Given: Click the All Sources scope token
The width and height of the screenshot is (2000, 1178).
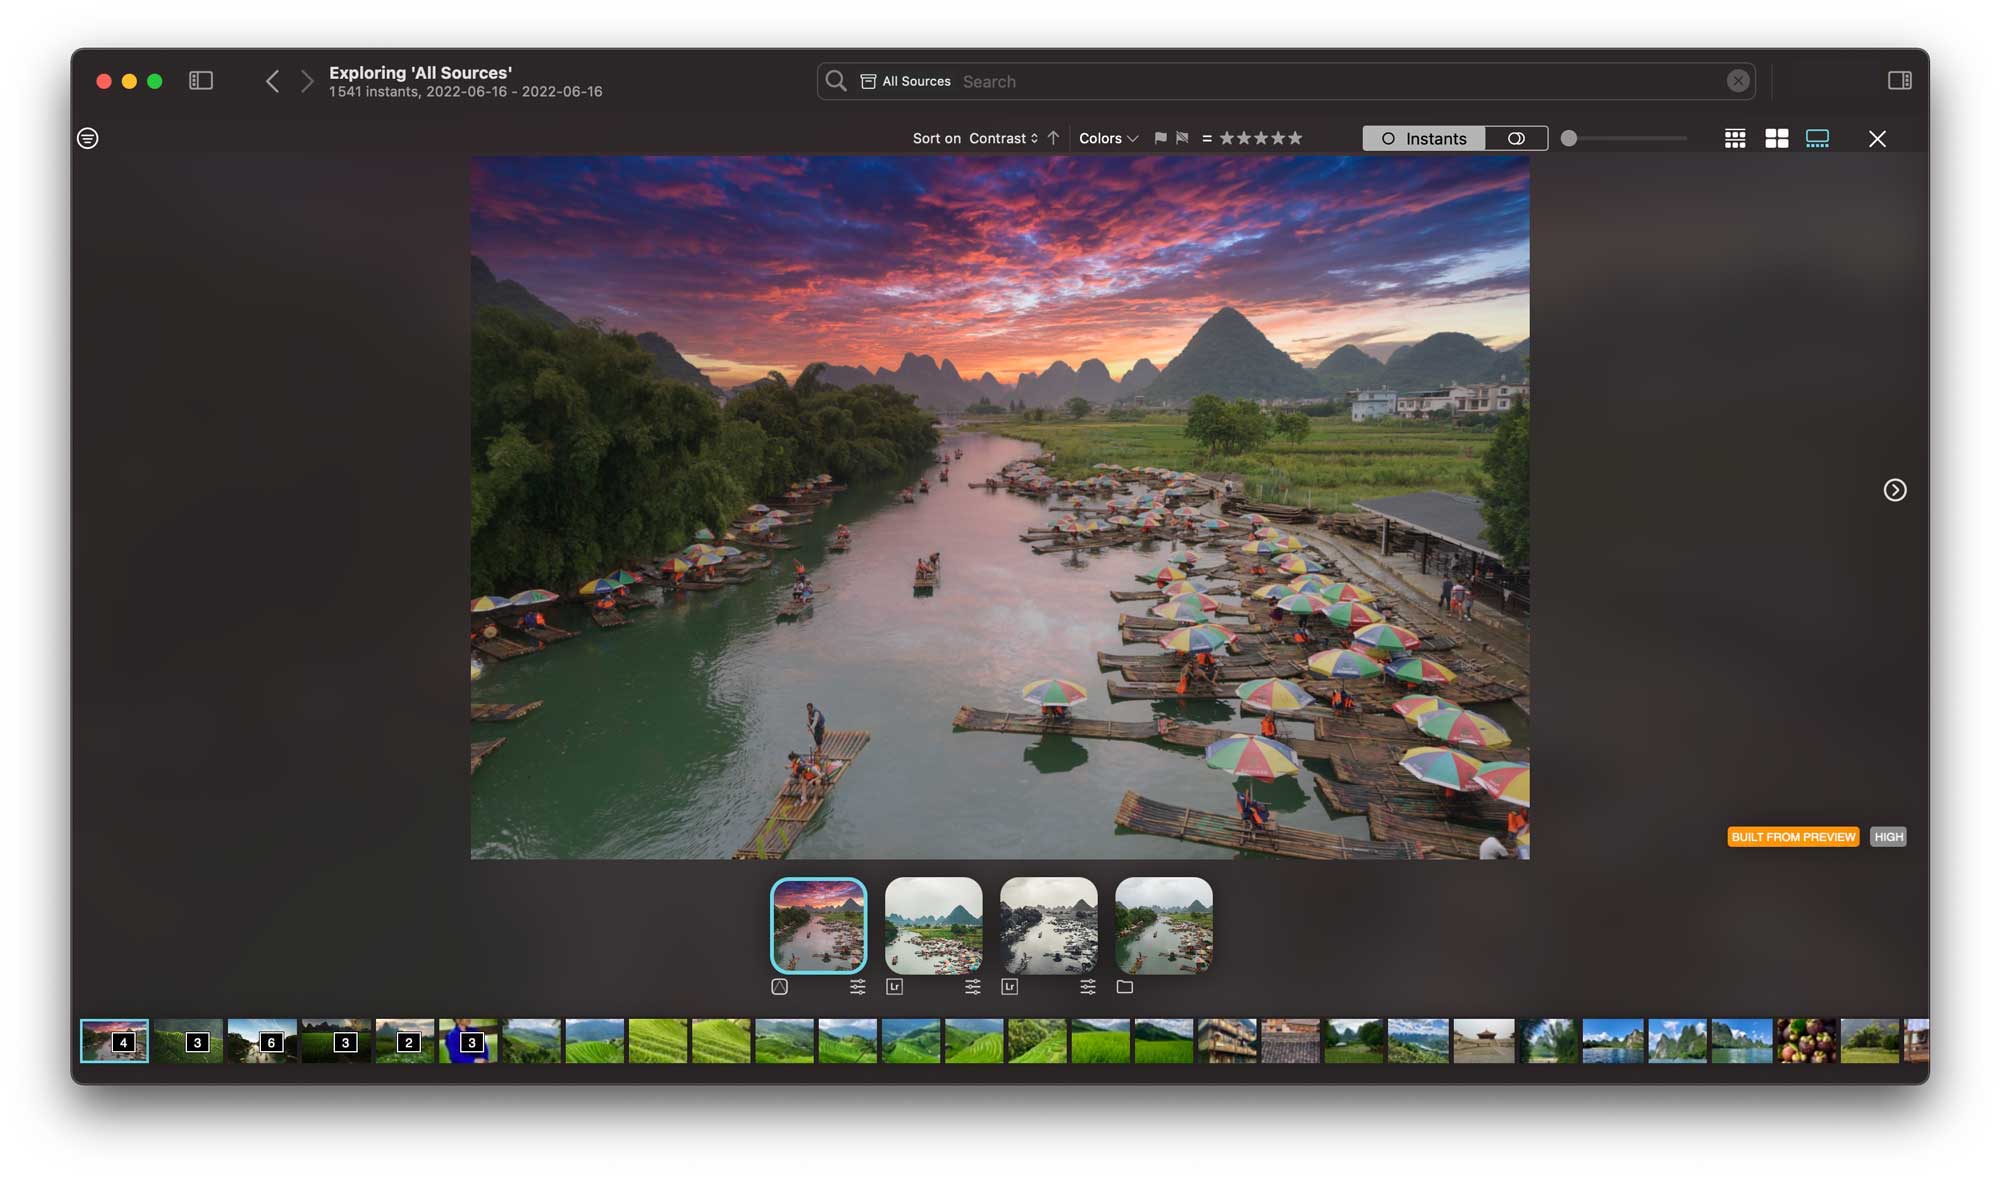Looking at the screenshot, I should pos(906,81).
